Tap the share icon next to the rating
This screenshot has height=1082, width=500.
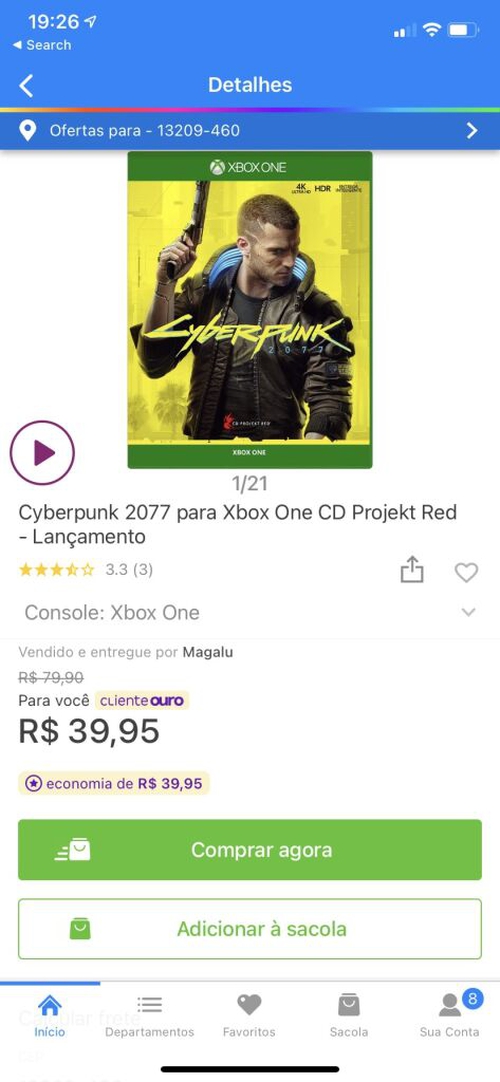[x=412, y=570]
